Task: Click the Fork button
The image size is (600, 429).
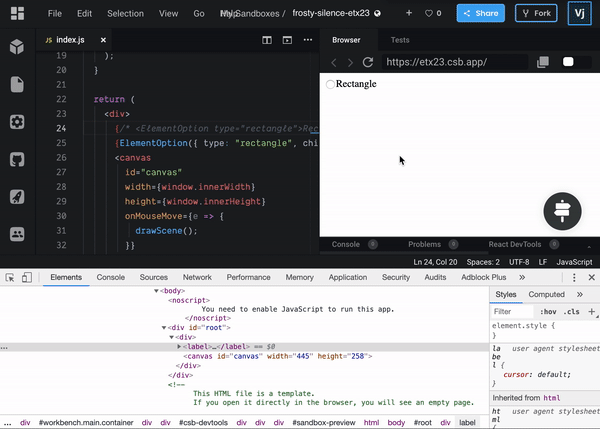Action: click(x=536, y=13)
